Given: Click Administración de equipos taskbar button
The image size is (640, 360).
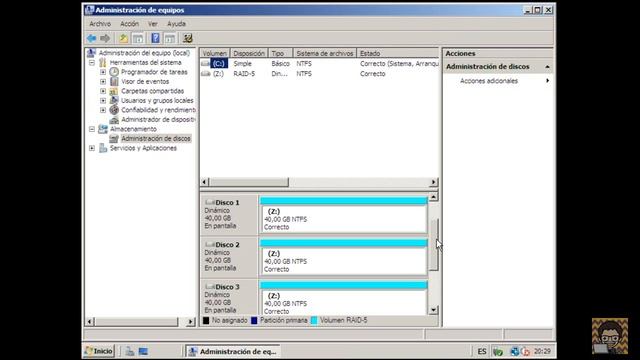Looking at the screenshot, I should tap(233, 351).
